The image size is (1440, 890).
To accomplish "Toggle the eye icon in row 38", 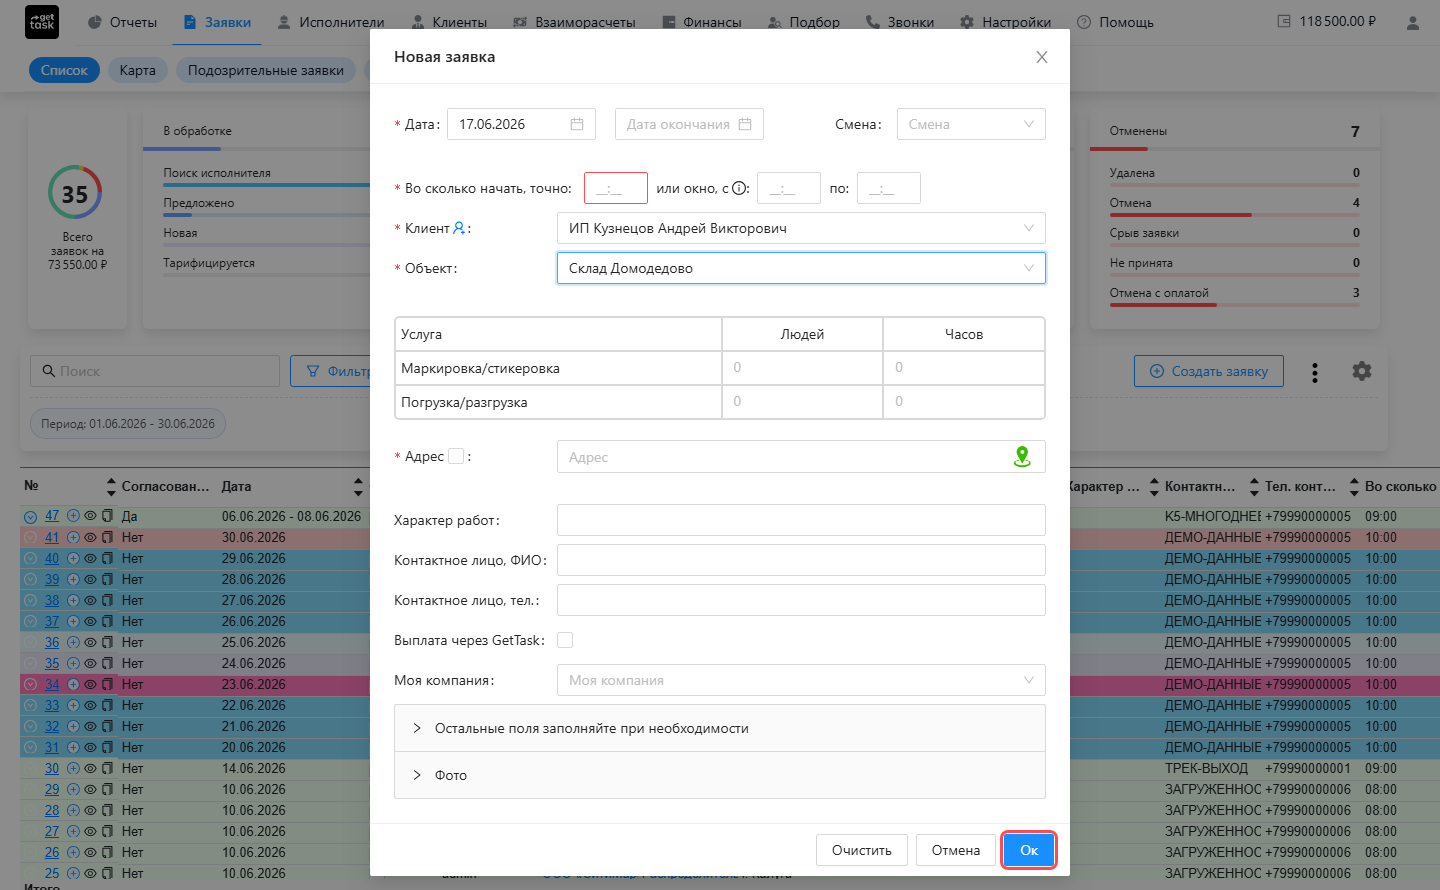I will (x=90, y=600).
